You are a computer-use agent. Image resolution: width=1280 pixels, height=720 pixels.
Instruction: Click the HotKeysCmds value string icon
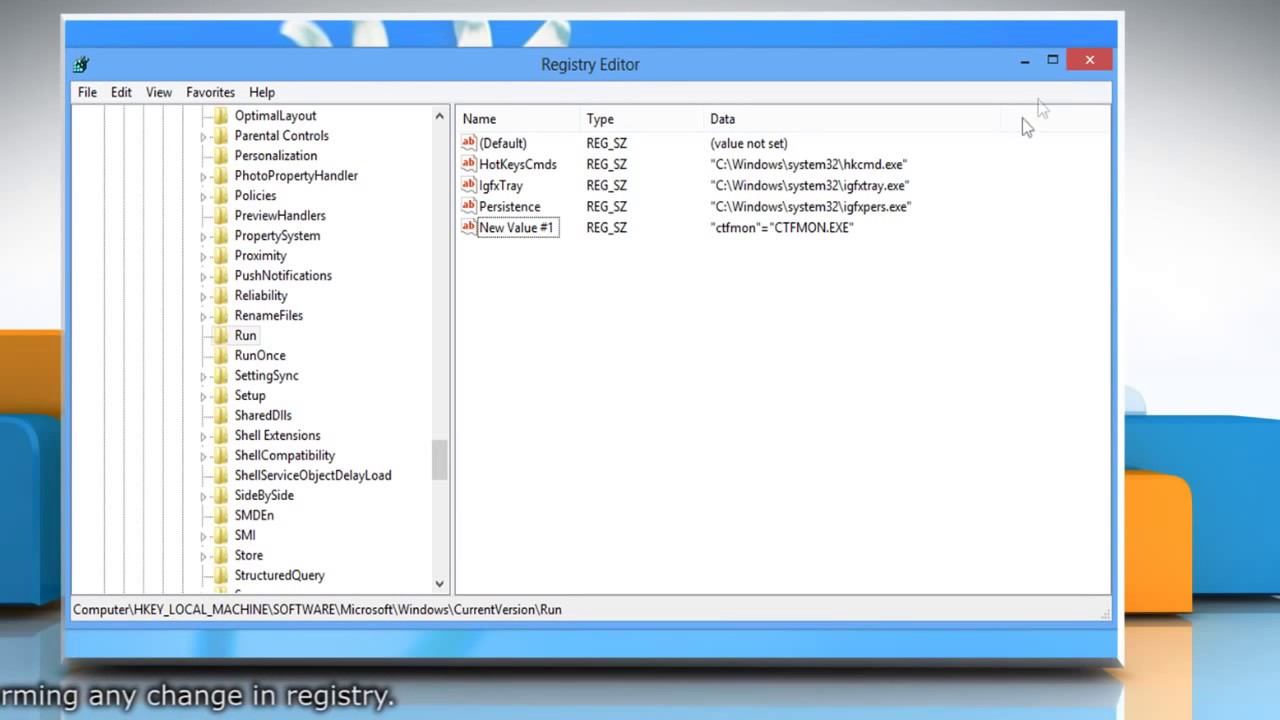(469, 164)
